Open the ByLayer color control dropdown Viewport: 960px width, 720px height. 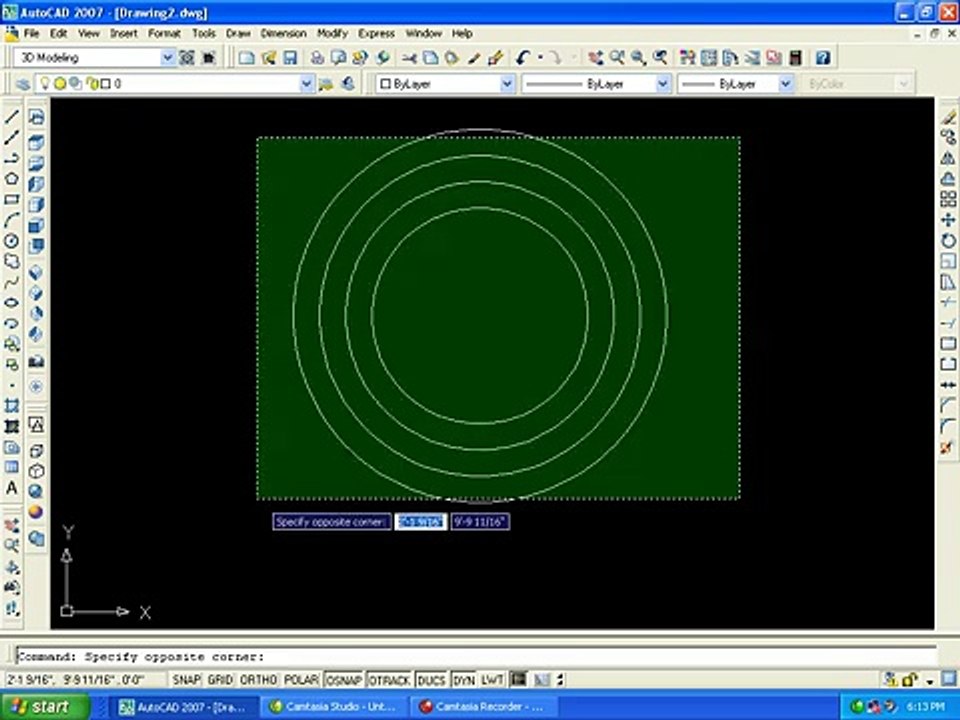tap(507, 84)
